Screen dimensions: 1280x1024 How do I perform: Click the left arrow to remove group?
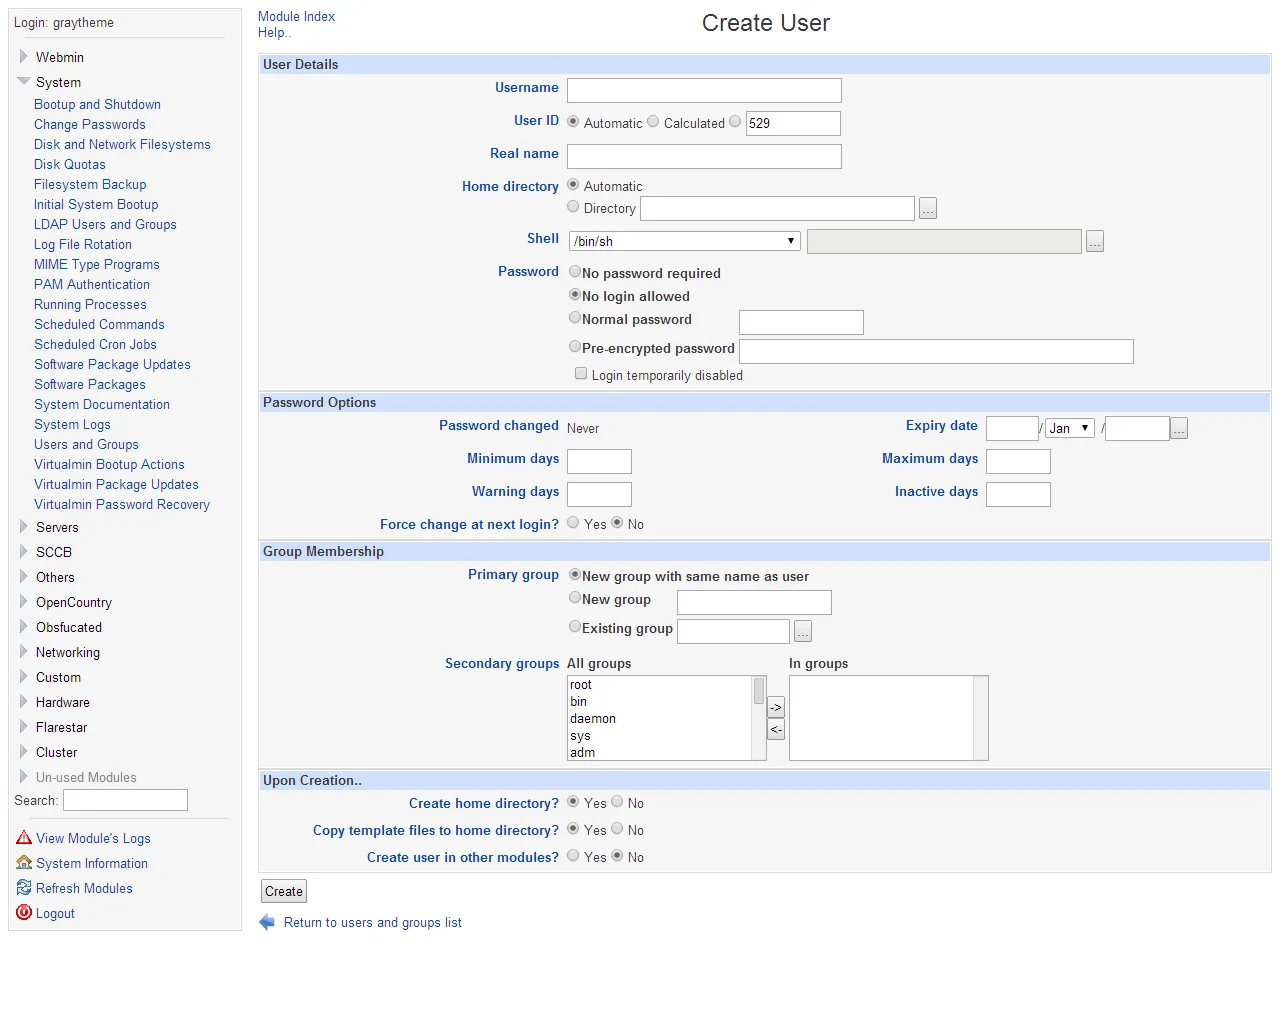(x=776, y=729)
